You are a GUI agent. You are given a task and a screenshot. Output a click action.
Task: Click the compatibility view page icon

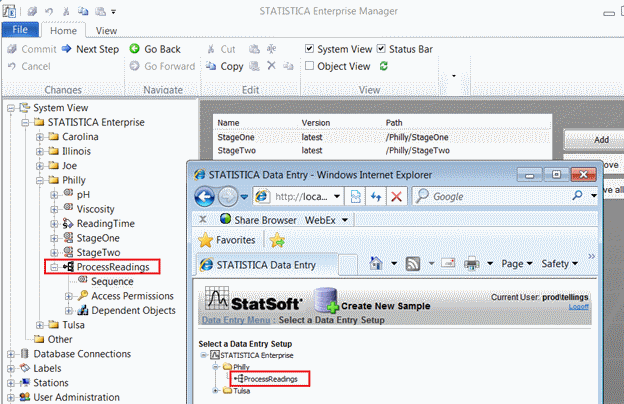click(x=355, y=196)
